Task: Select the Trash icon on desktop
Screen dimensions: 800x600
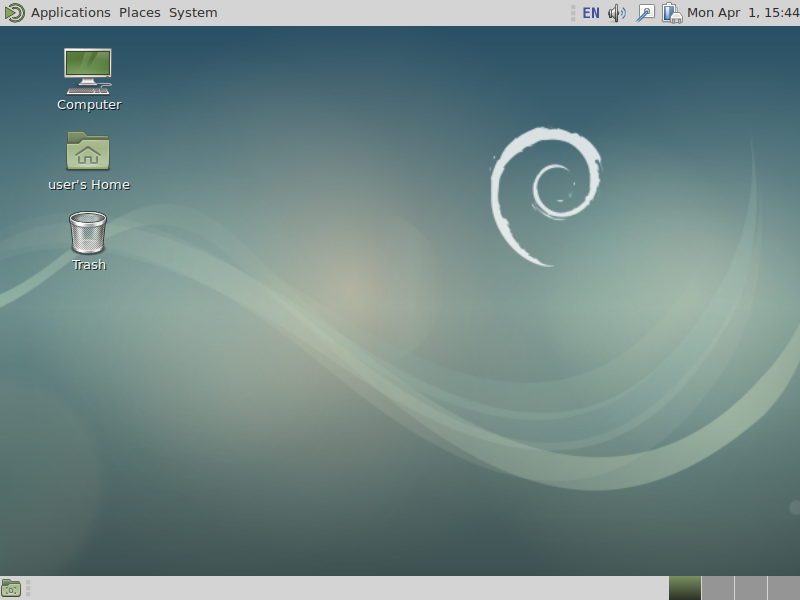Action: 88,233
